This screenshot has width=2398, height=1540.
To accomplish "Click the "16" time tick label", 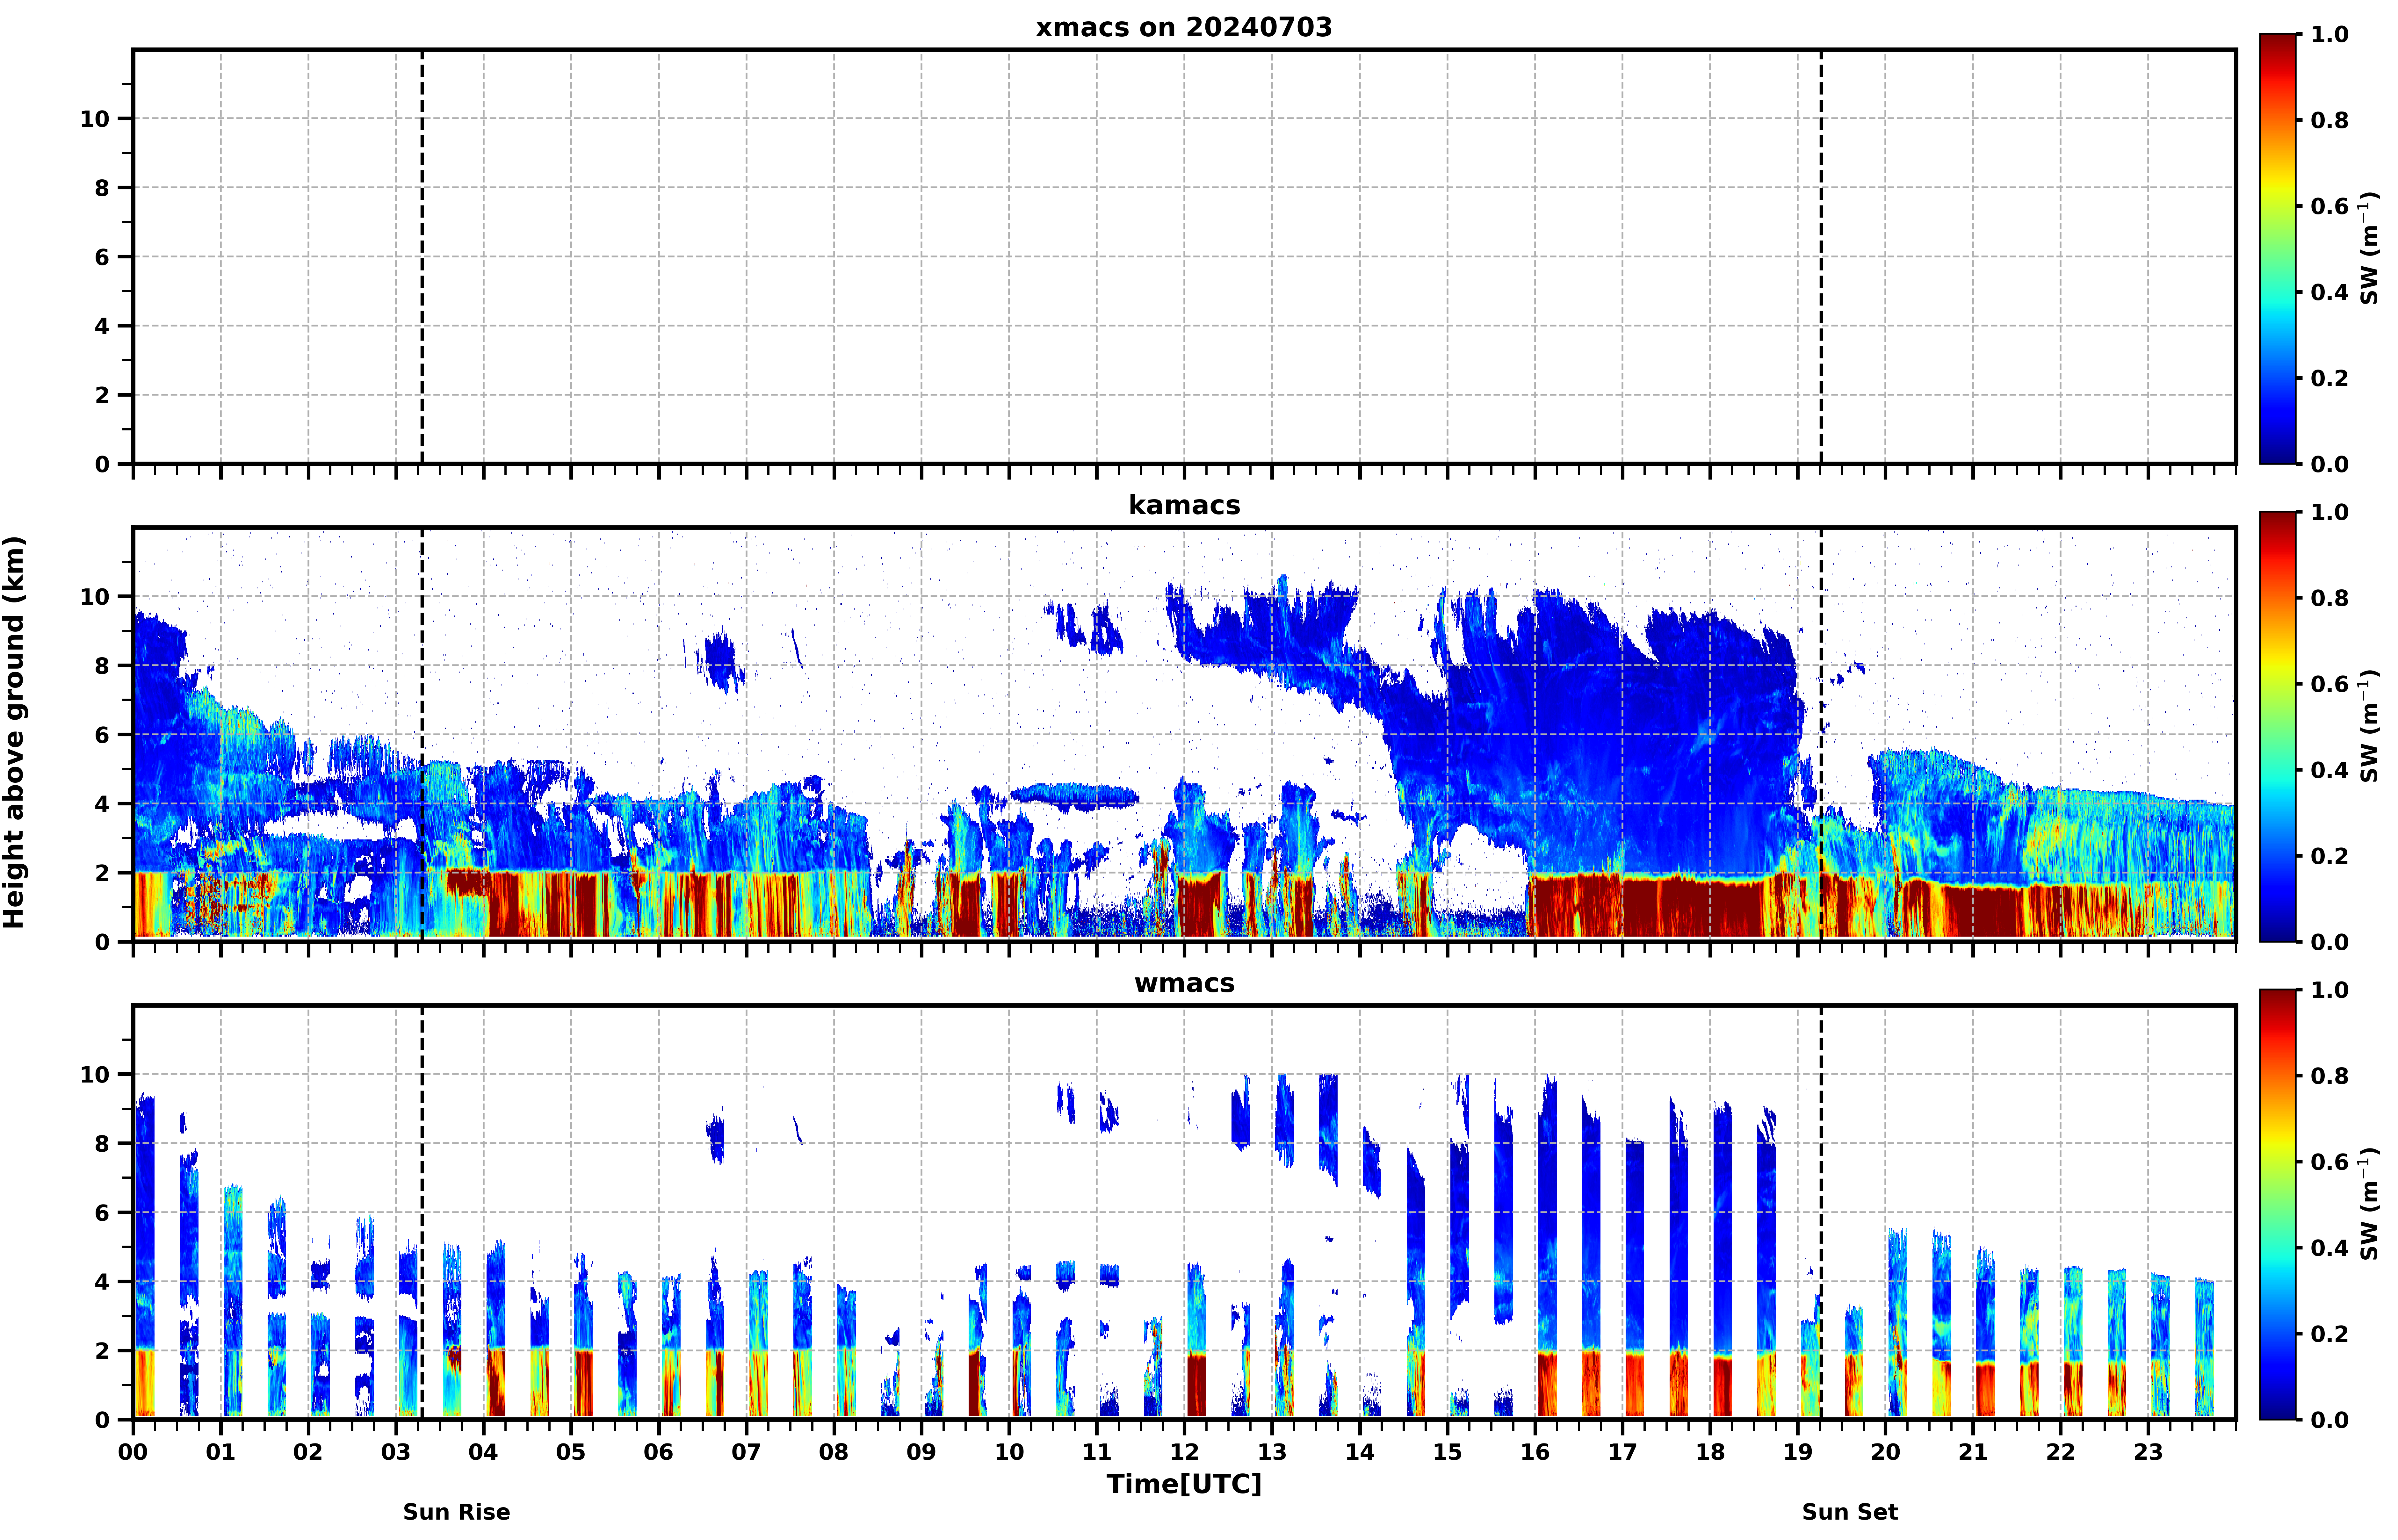I will (x=1535, y=1452).
